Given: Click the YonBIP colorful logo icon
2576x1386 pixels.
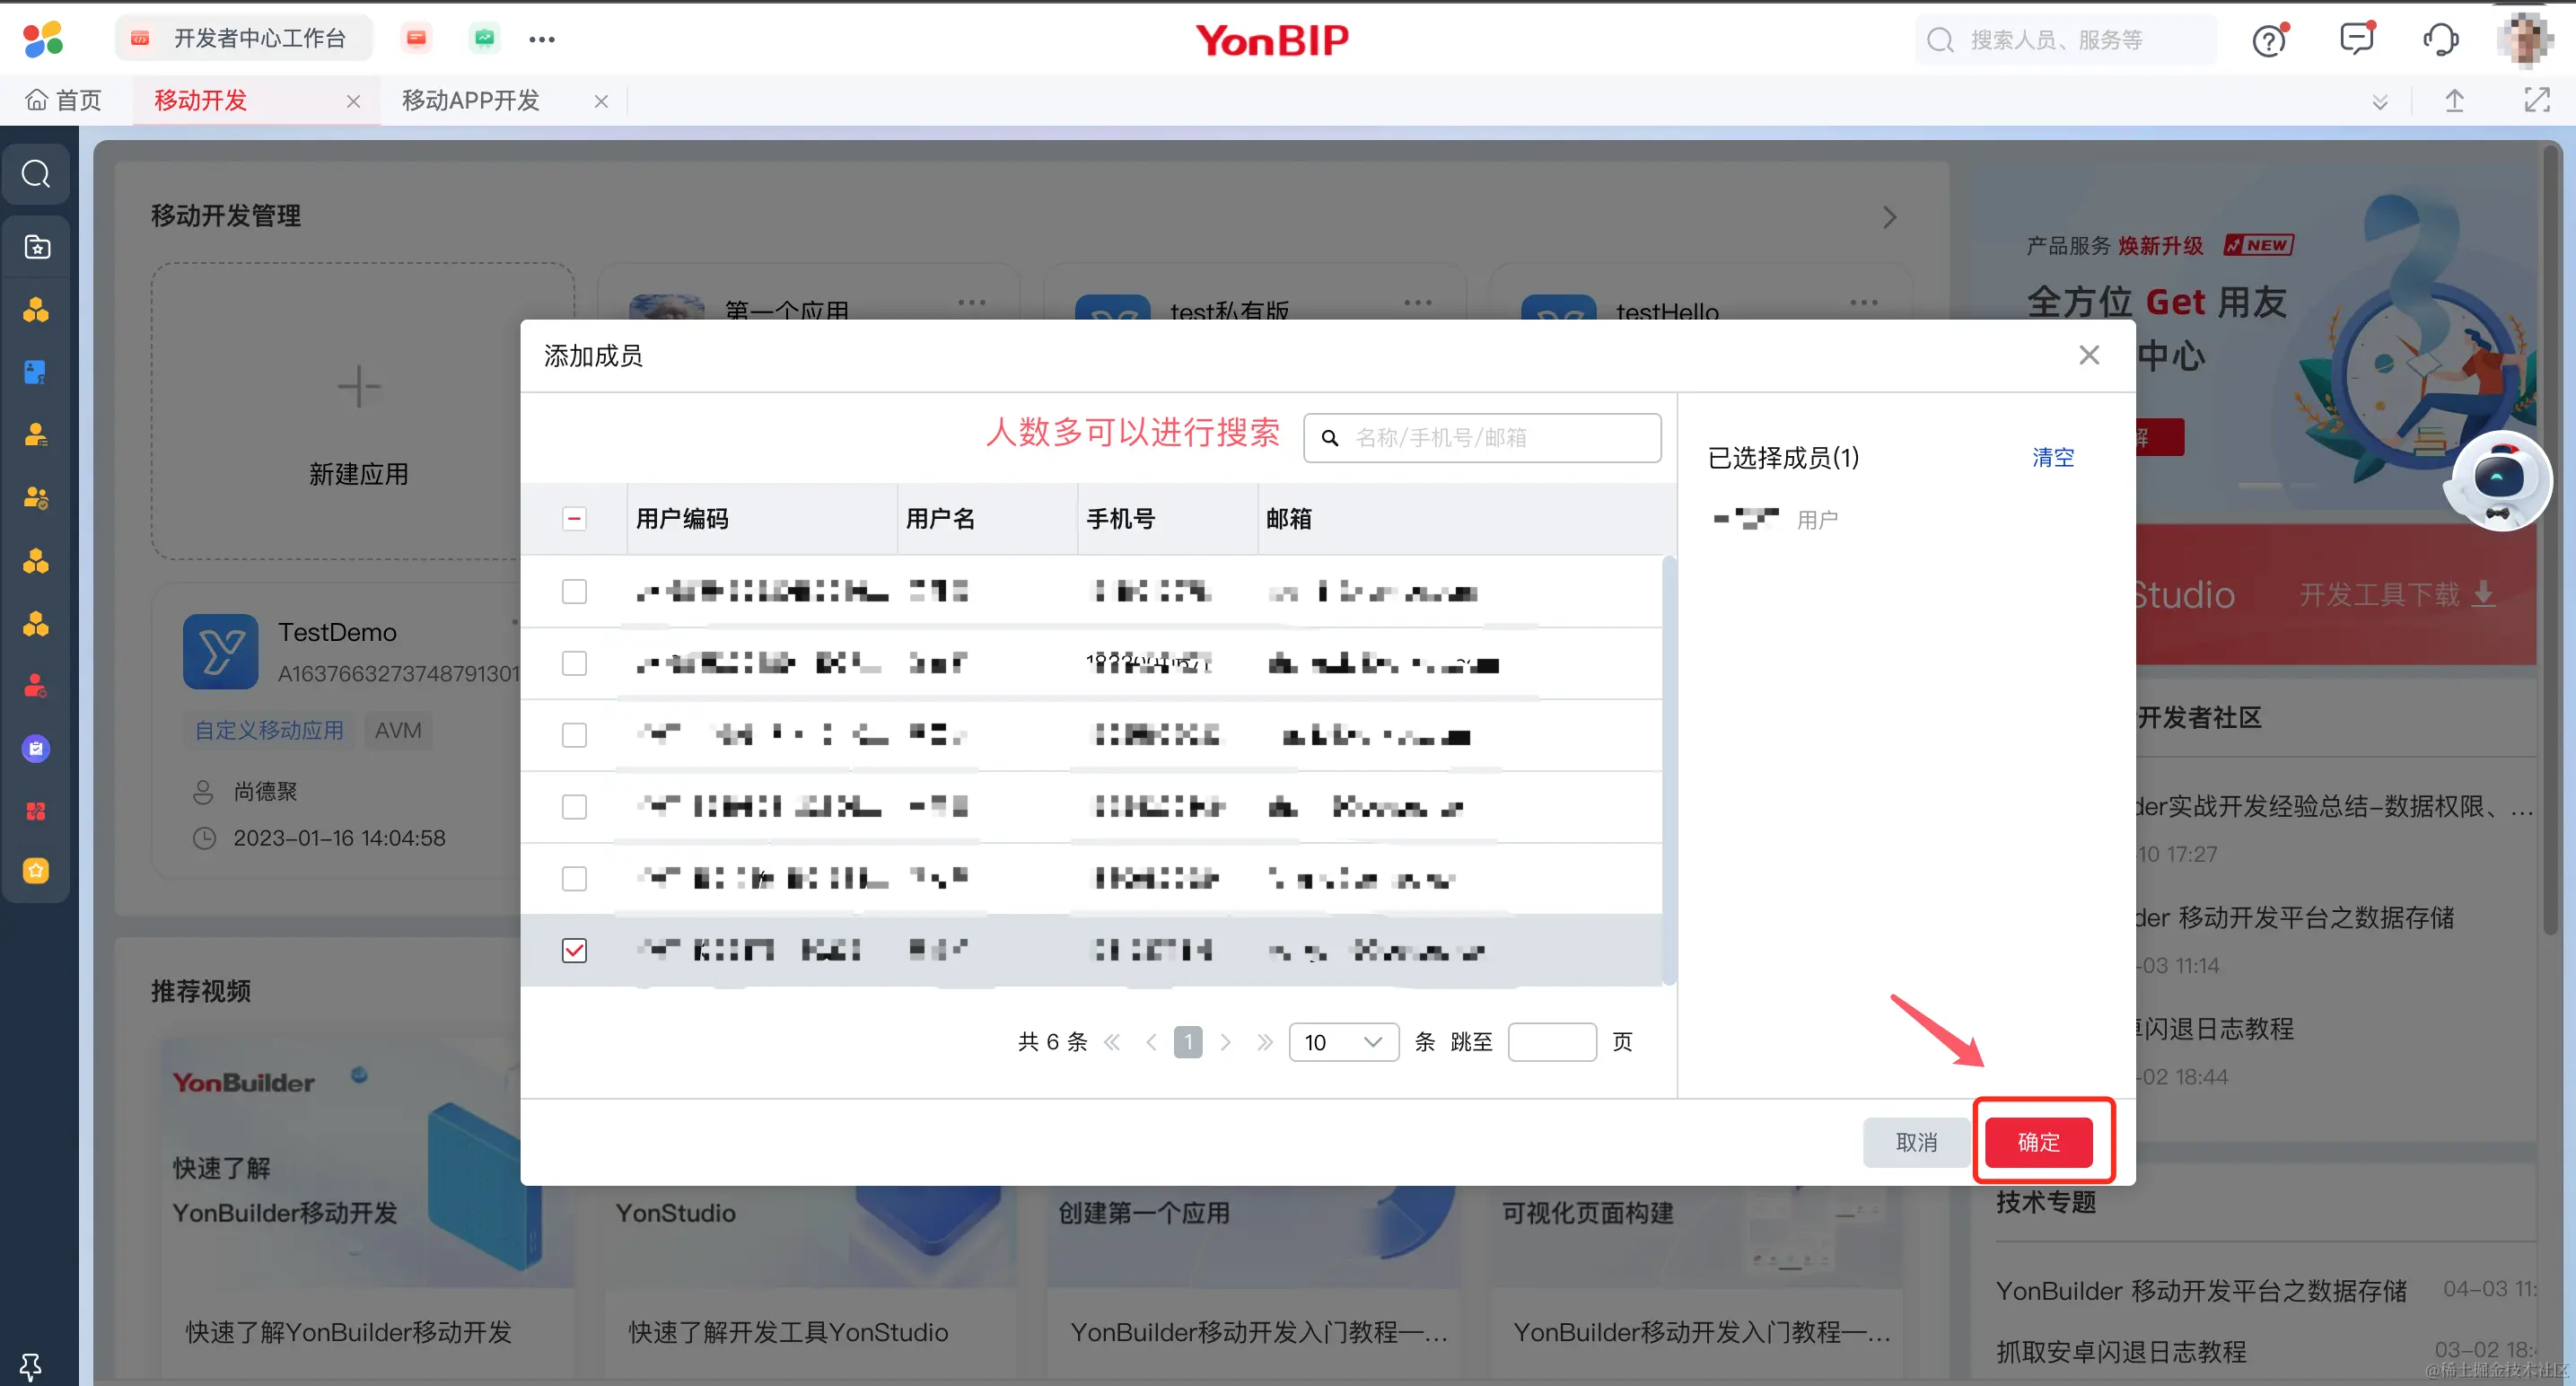Looking at the screenshot, I should pos(42,39).
